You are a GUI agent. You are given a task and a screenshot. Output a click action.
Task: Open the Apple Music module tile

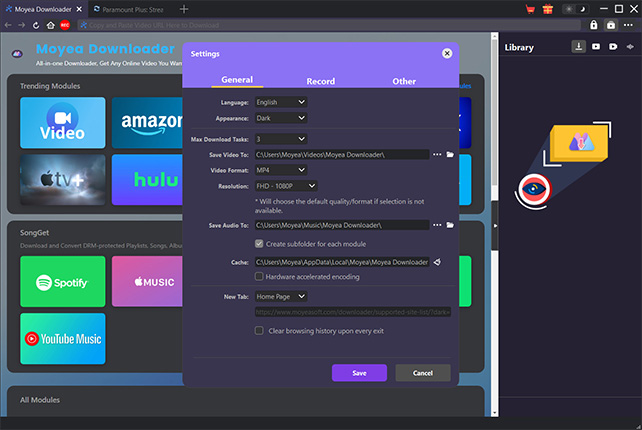[x=147, y=281]
